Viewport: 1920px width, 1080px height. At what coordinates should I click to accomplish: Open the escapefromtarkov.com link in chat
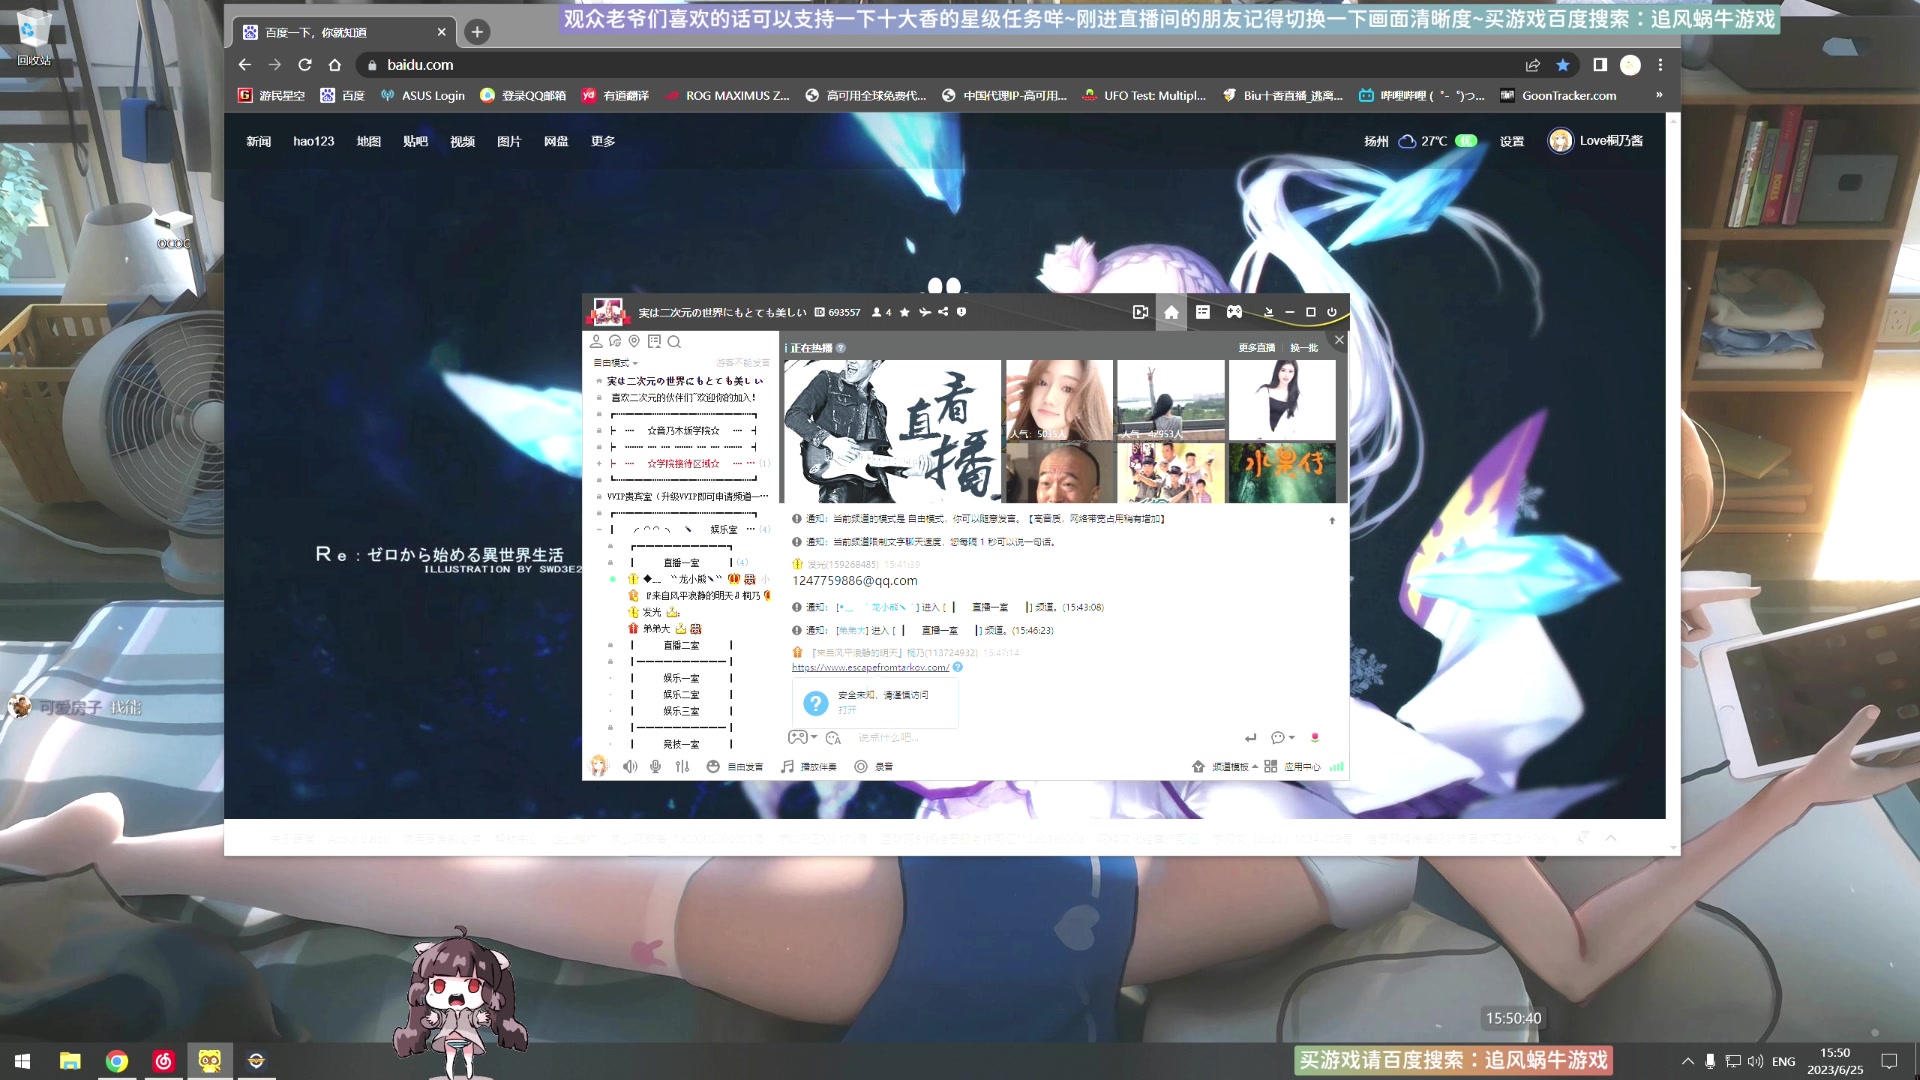(x=870, y=667)
